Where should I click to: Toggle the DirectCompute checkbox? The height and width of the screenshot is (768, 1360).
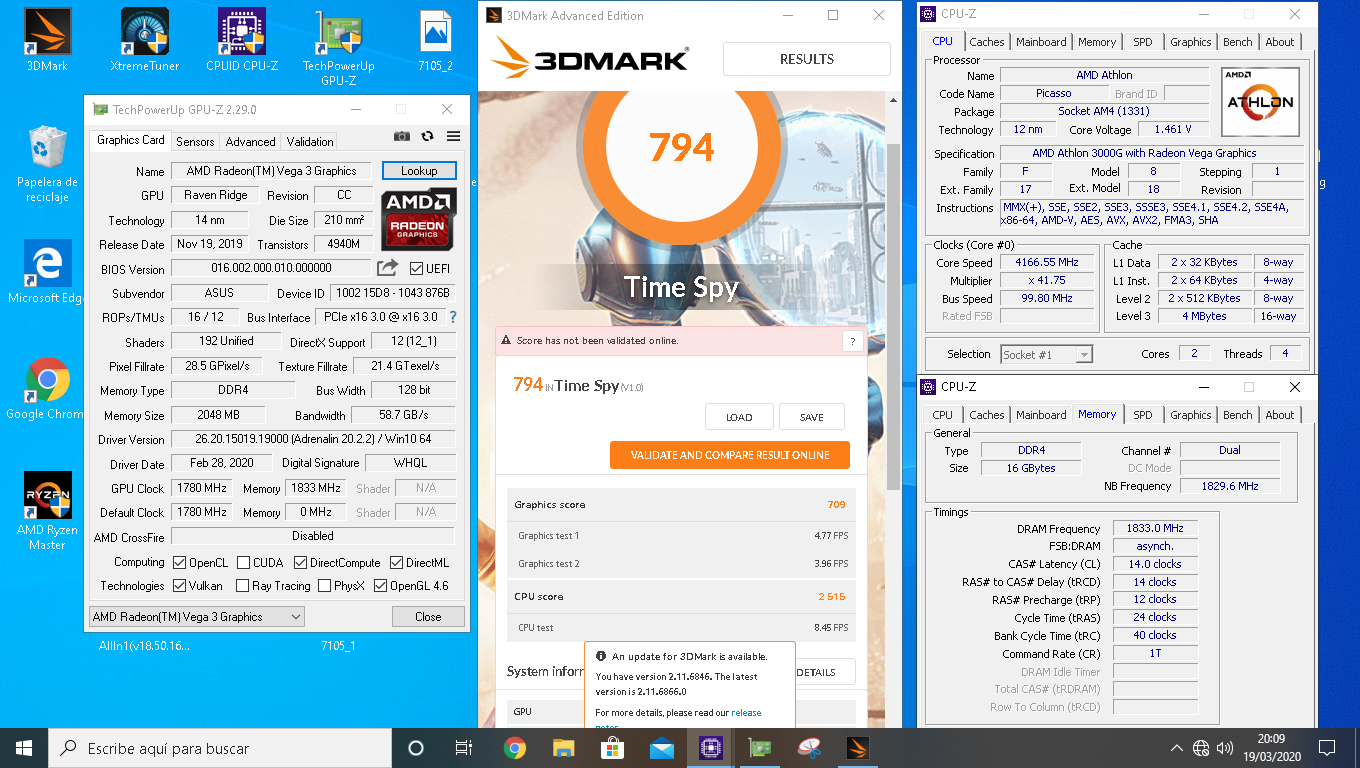tap(300, 563)
